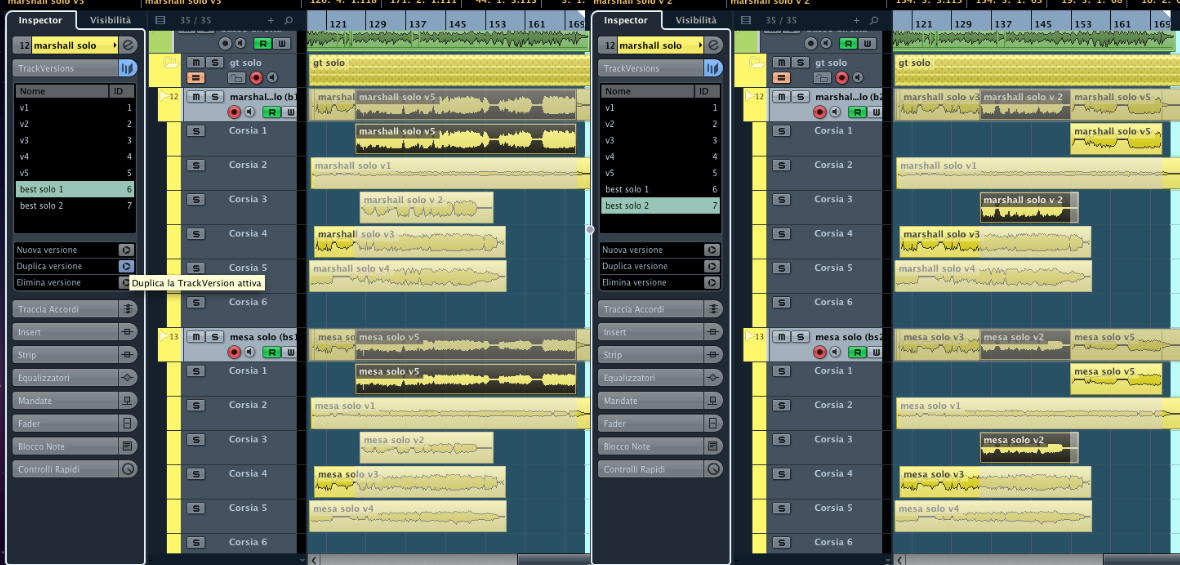Click search tracks magnifier in right panel
Image resolution: width=1180 pixels, height=565 pixels.
point(874,20)
